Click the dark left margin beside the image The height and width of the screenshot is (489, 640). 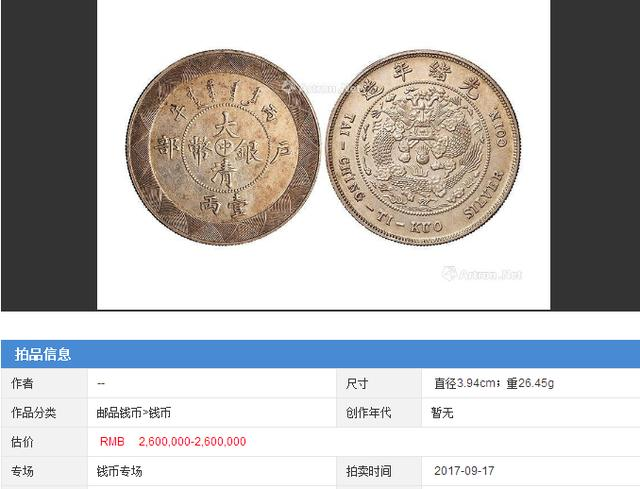coord(49,155)
